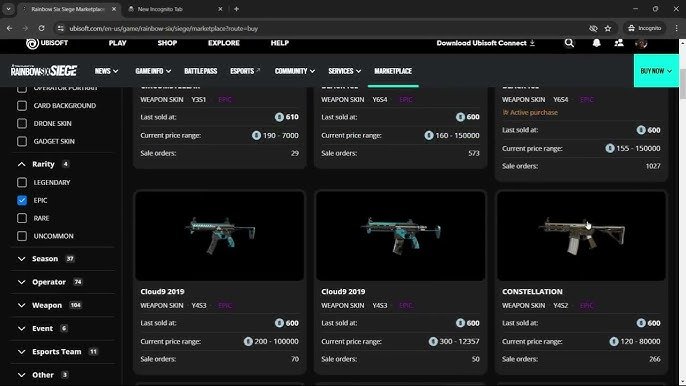Close the Rainbow Six Siege Marketplace tab
Viewport: 686px width, 386px height.
[x=114, y=9]
